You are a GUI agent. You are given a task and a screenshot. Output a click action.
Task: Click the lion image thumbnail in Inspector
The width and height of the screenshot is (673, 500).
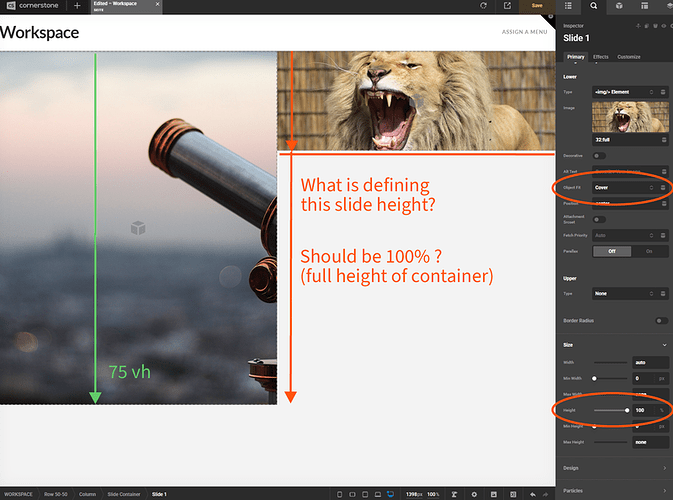click(x=630, y=117)
